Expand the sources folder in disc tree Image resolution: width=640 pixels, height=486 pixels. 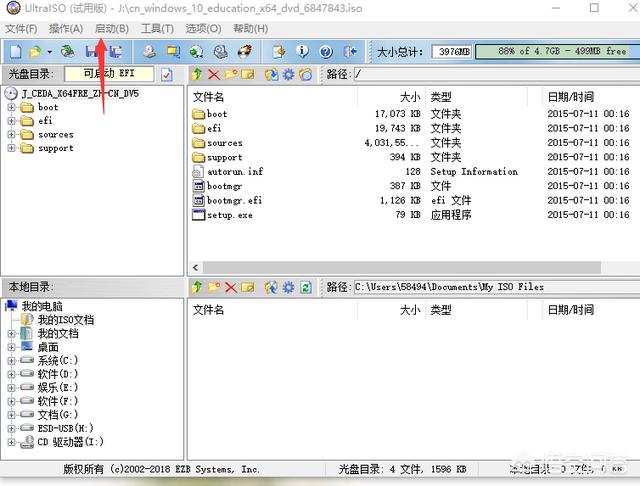[x=11, y=135]
